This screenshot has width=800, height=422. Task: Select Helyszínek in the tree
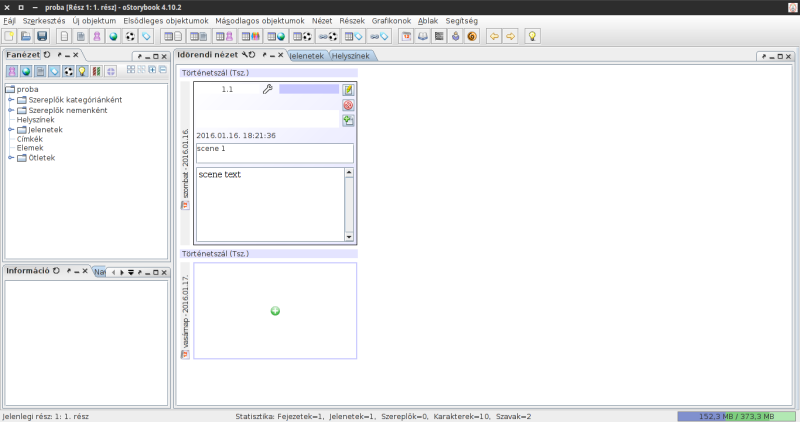click(35, 120)
